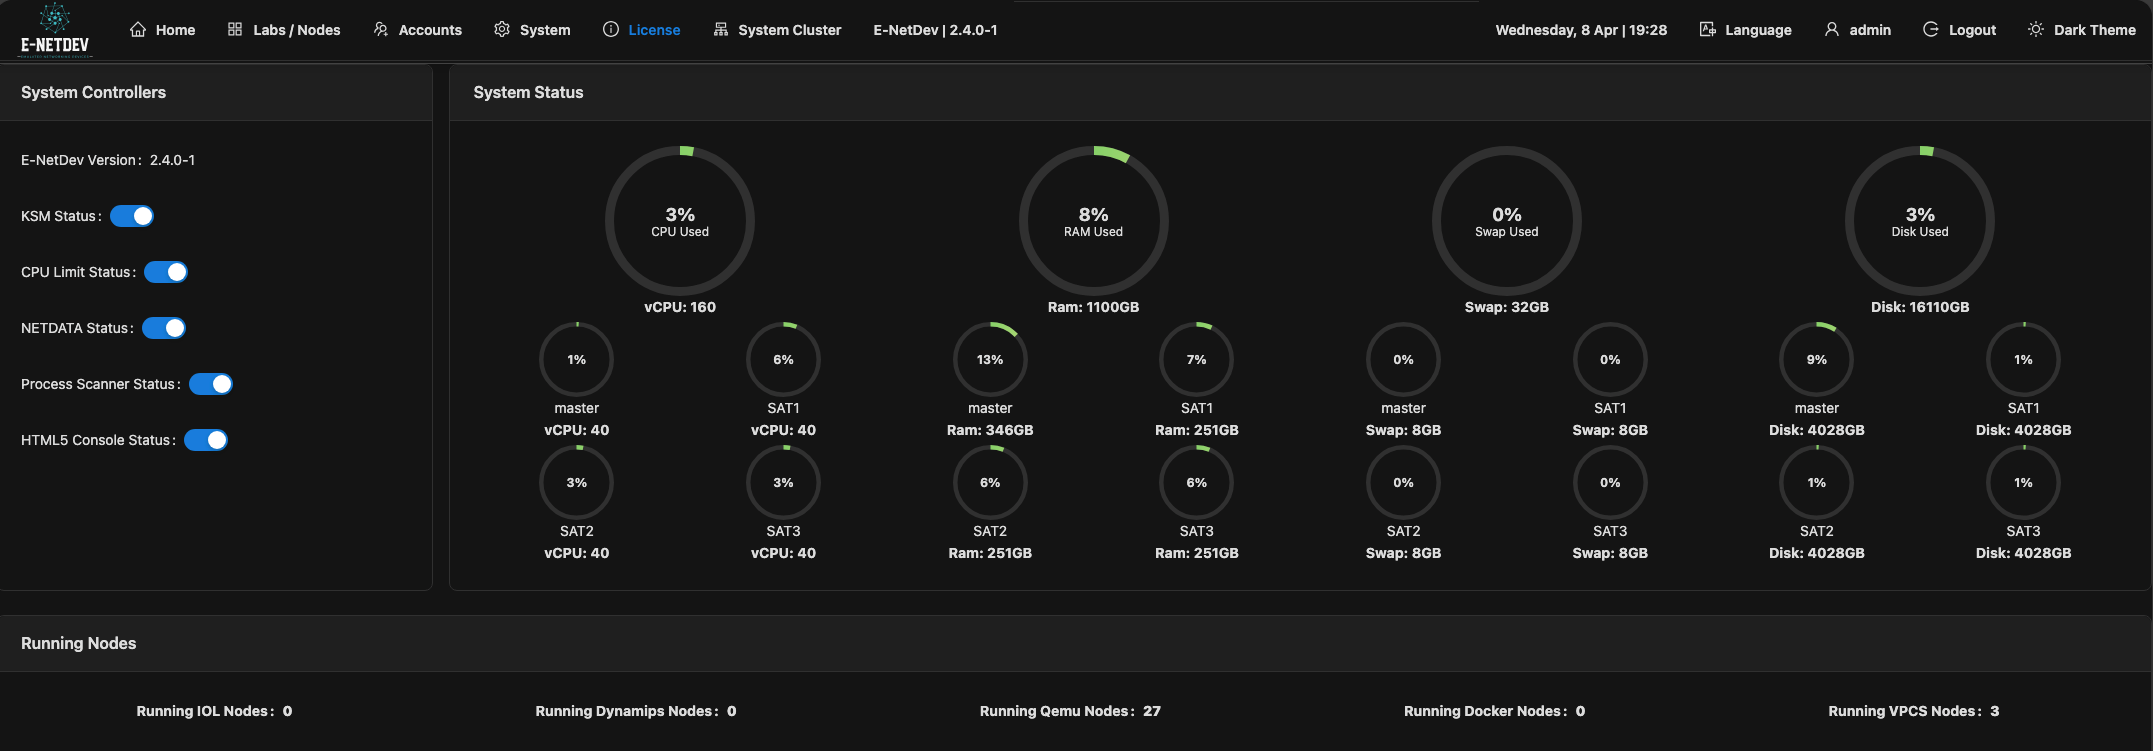Click the 8% RAM Used gauge
This screenshot has width=2153, height=751.
click(1093, 221)
